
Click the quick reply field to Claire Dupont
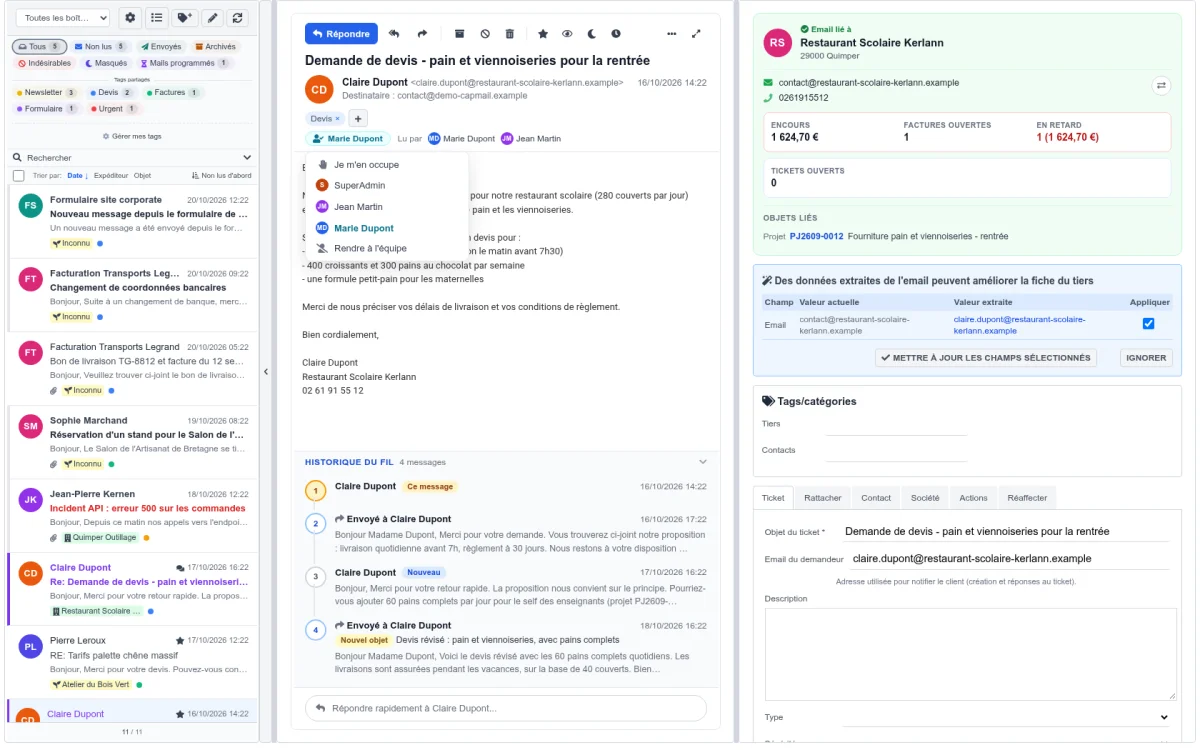(x=506, y=708)
